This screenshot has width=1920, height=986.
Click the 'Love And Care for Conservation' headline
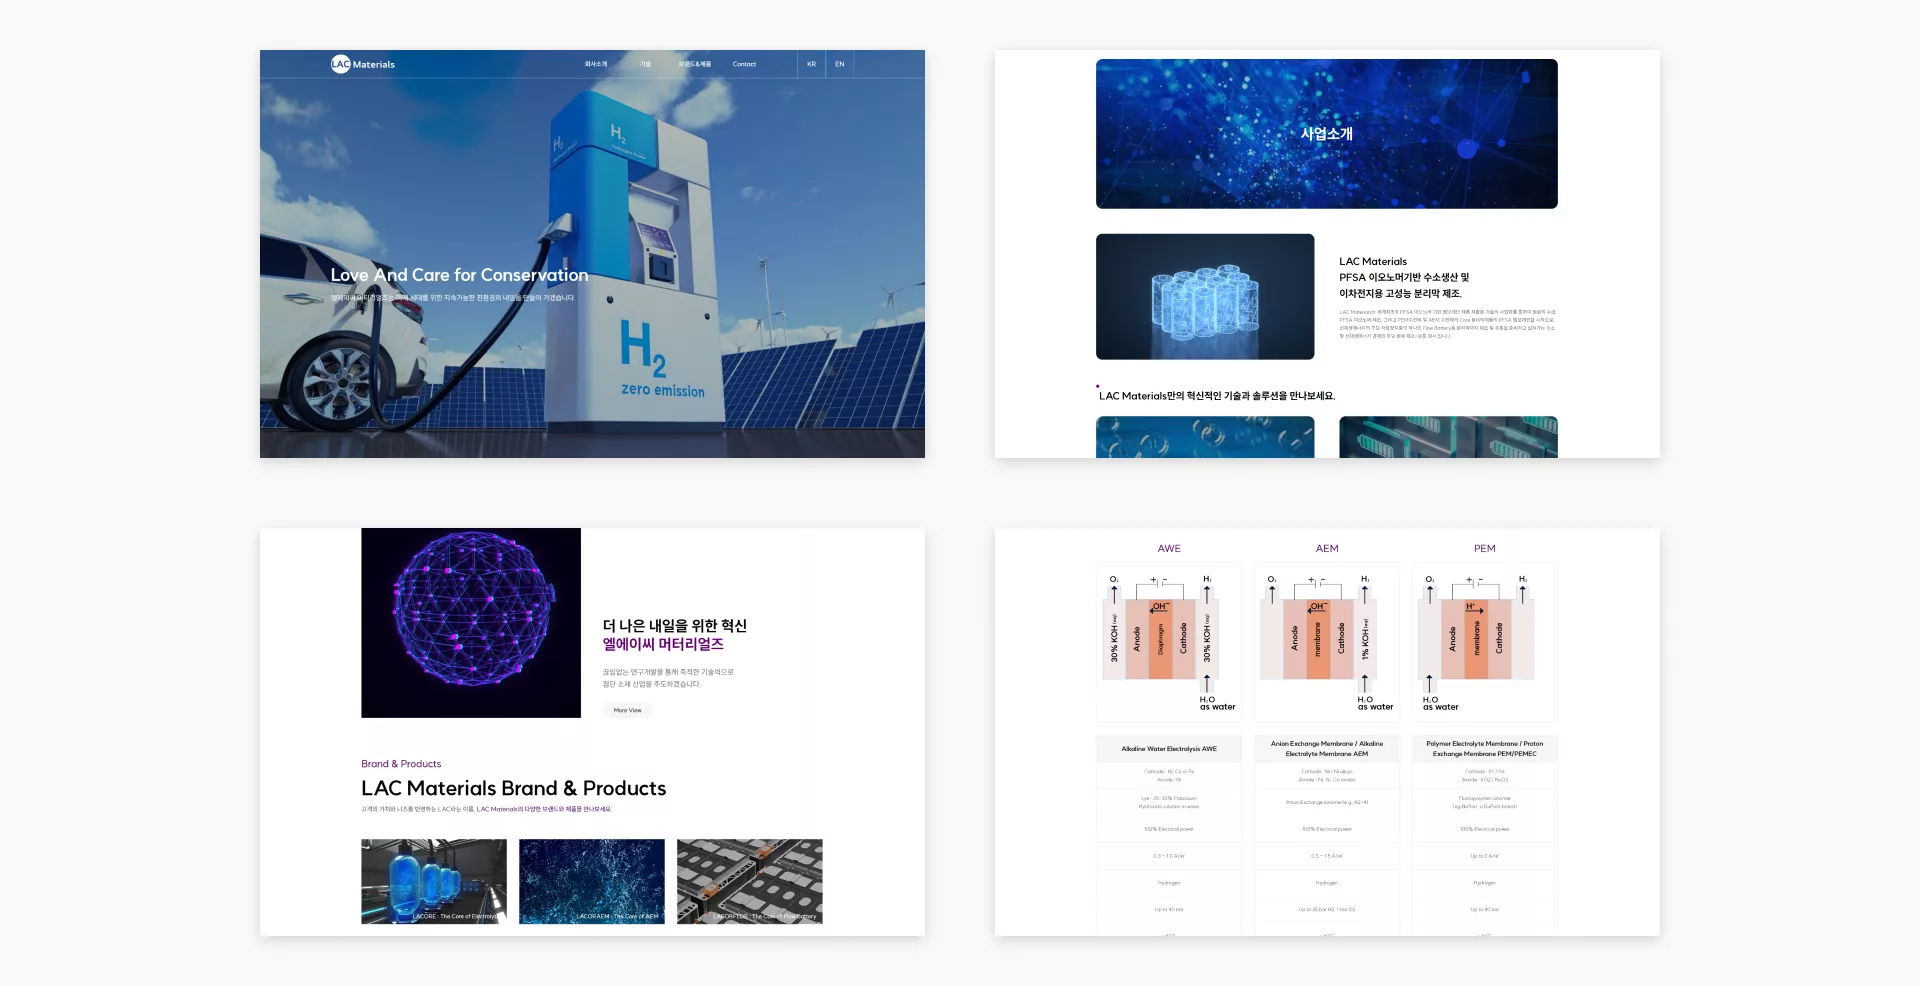(x=459, y=275)
